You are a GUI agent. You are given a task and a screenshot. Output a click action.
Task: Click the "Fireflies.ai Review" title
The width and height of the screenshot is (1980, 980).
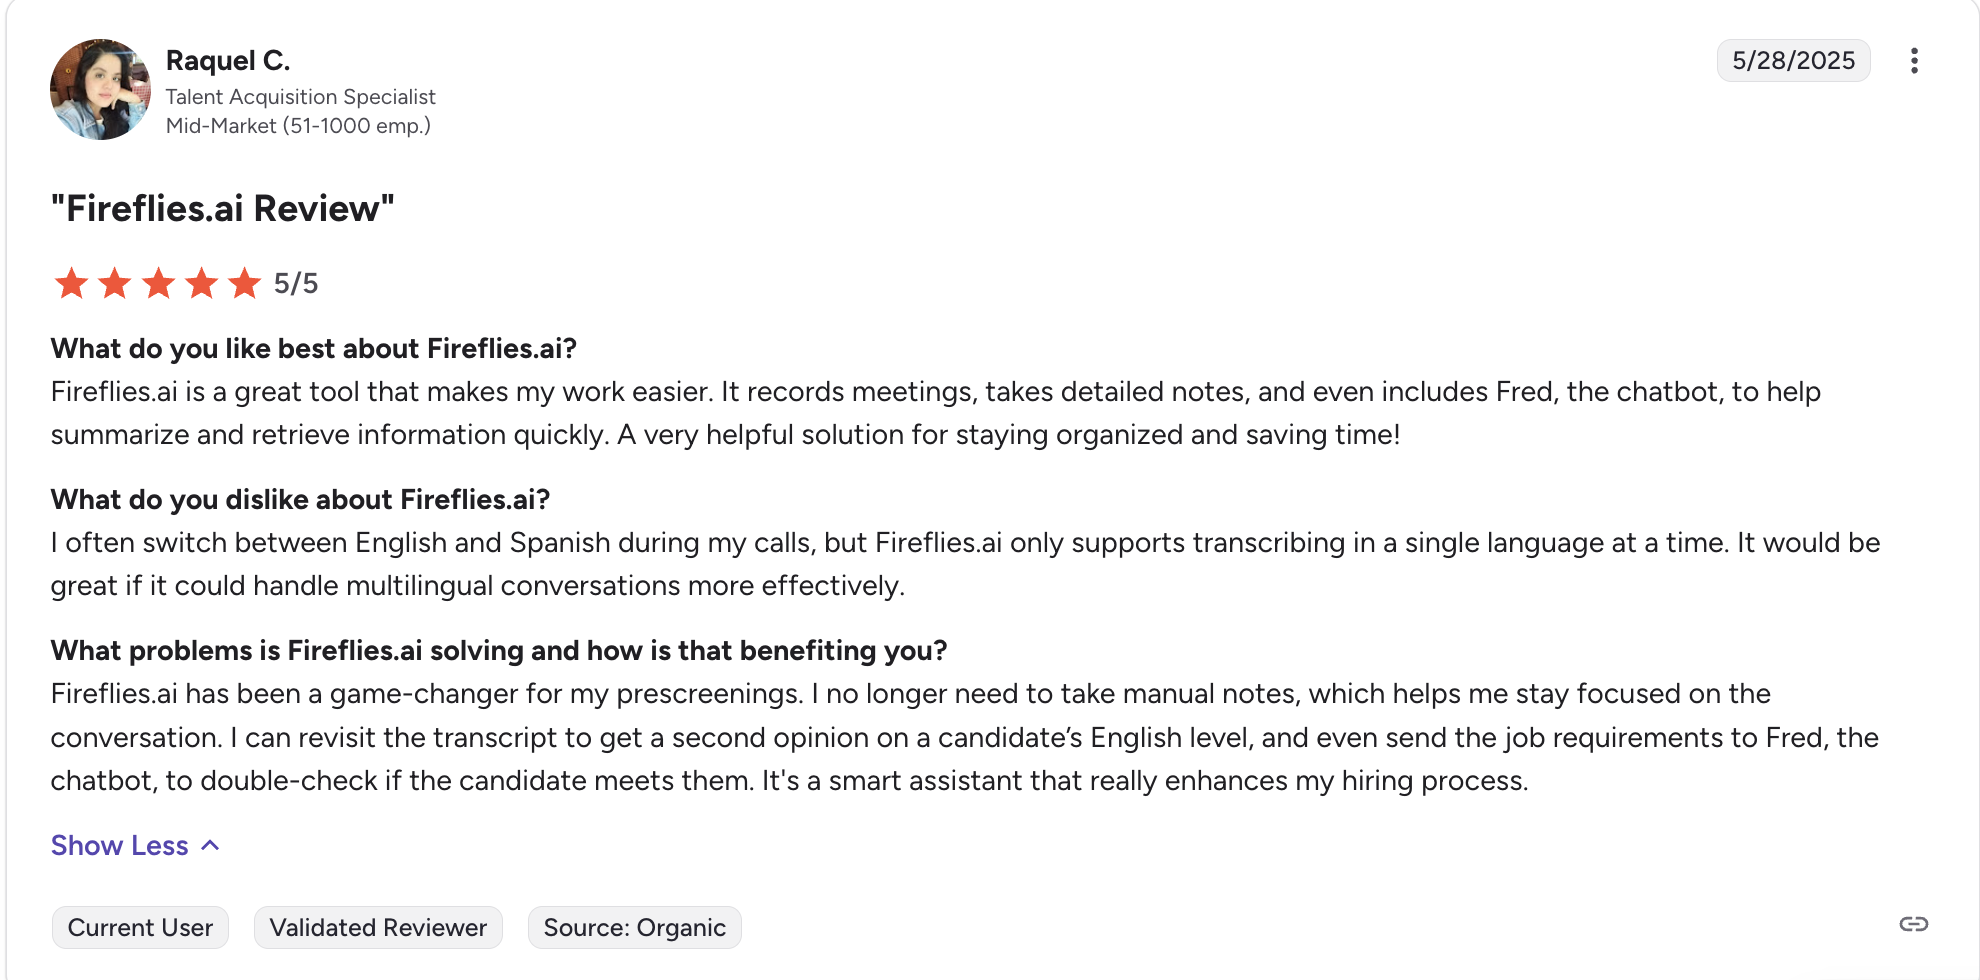coord(223,209)
